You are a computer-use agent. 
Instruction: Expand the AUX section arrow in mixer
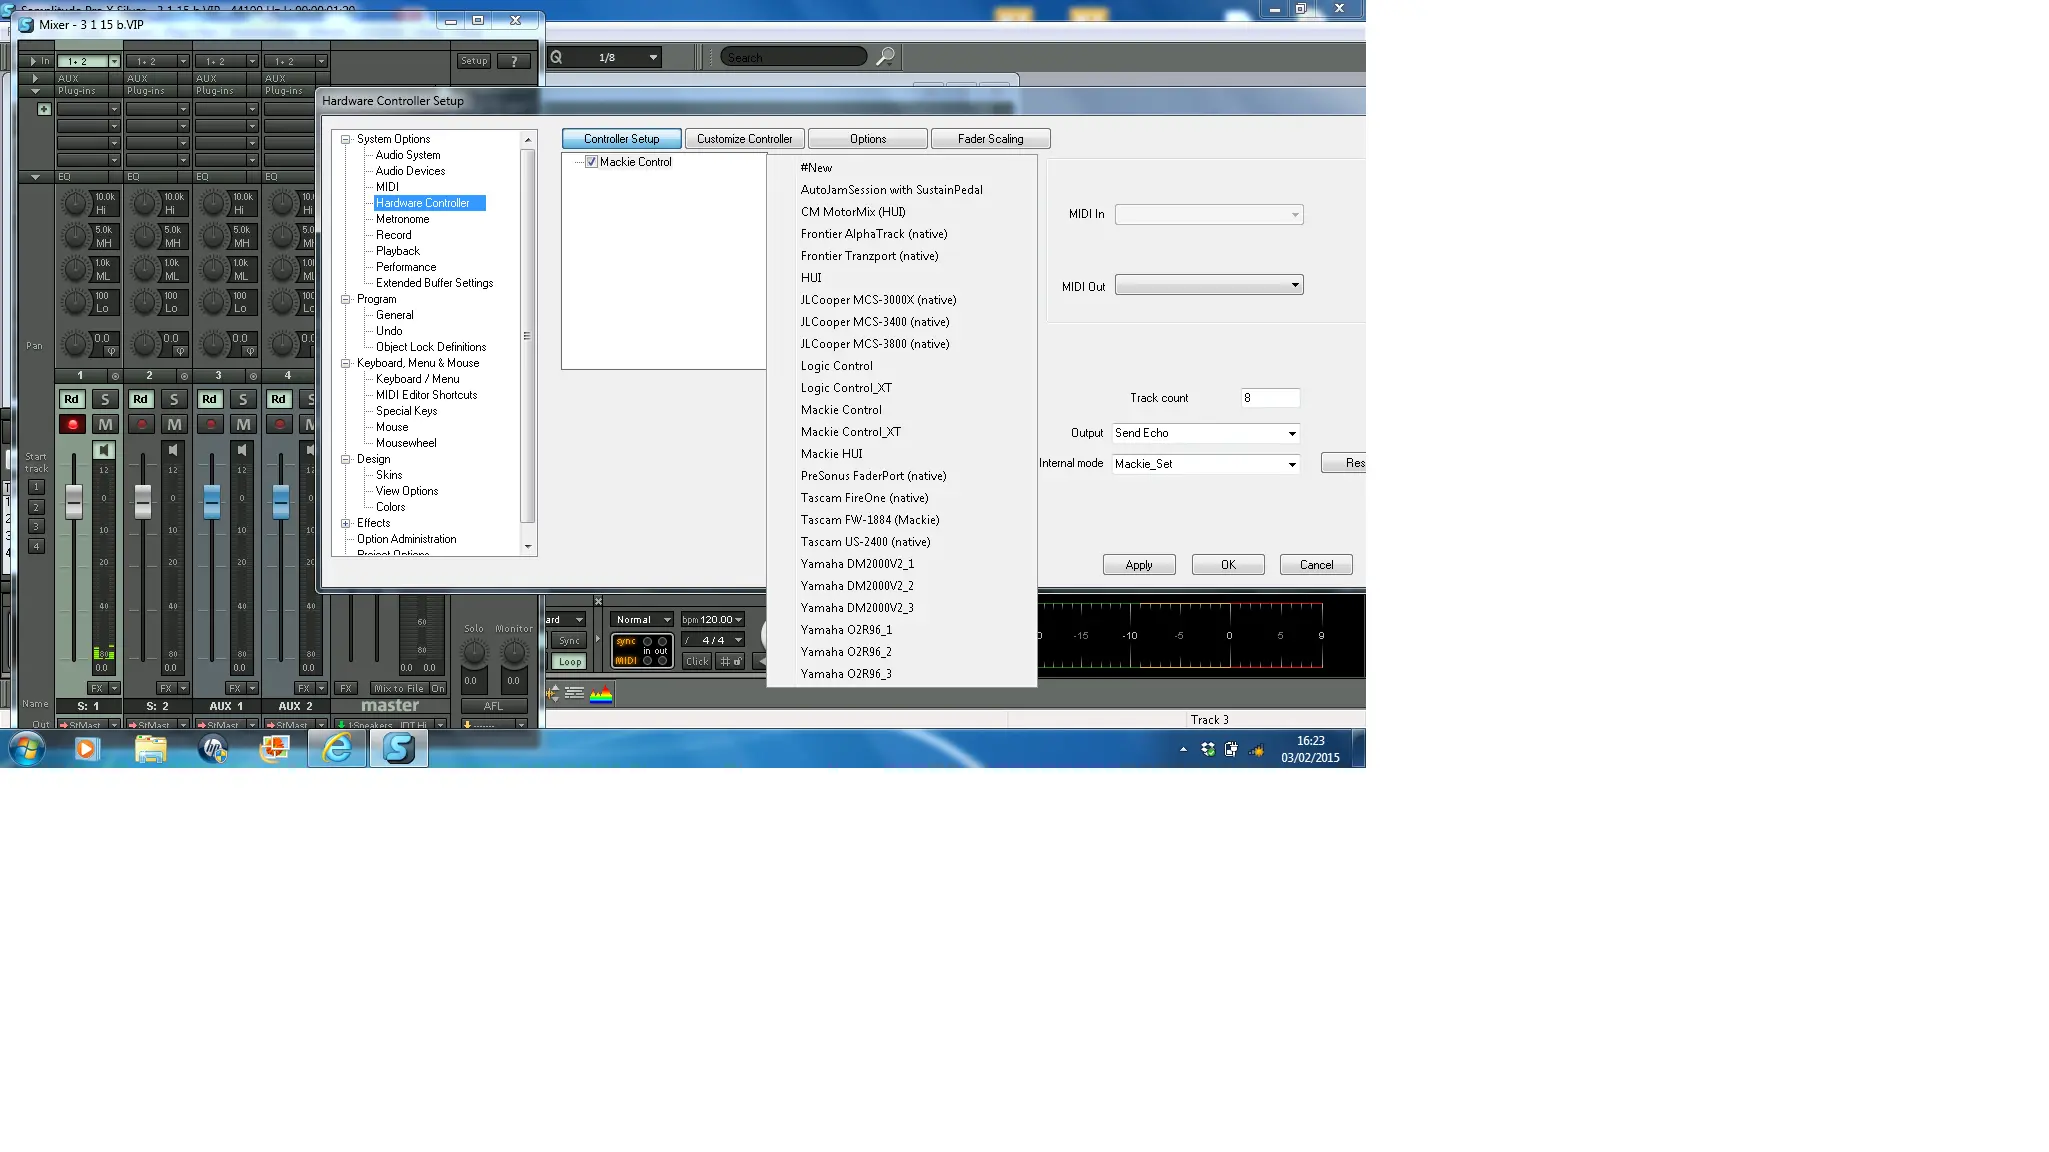pyautogui.click(x=35, y=78)
